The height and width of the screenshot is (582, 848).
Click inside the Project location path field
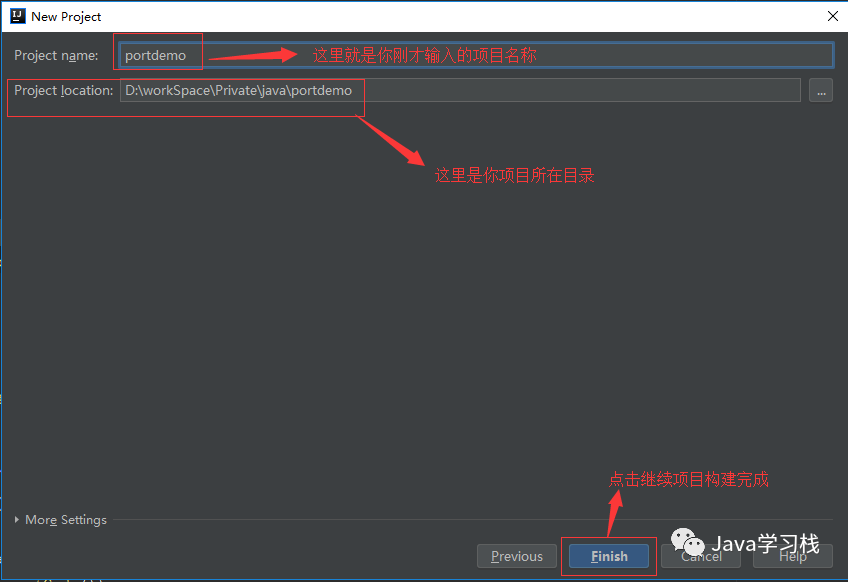460,90
